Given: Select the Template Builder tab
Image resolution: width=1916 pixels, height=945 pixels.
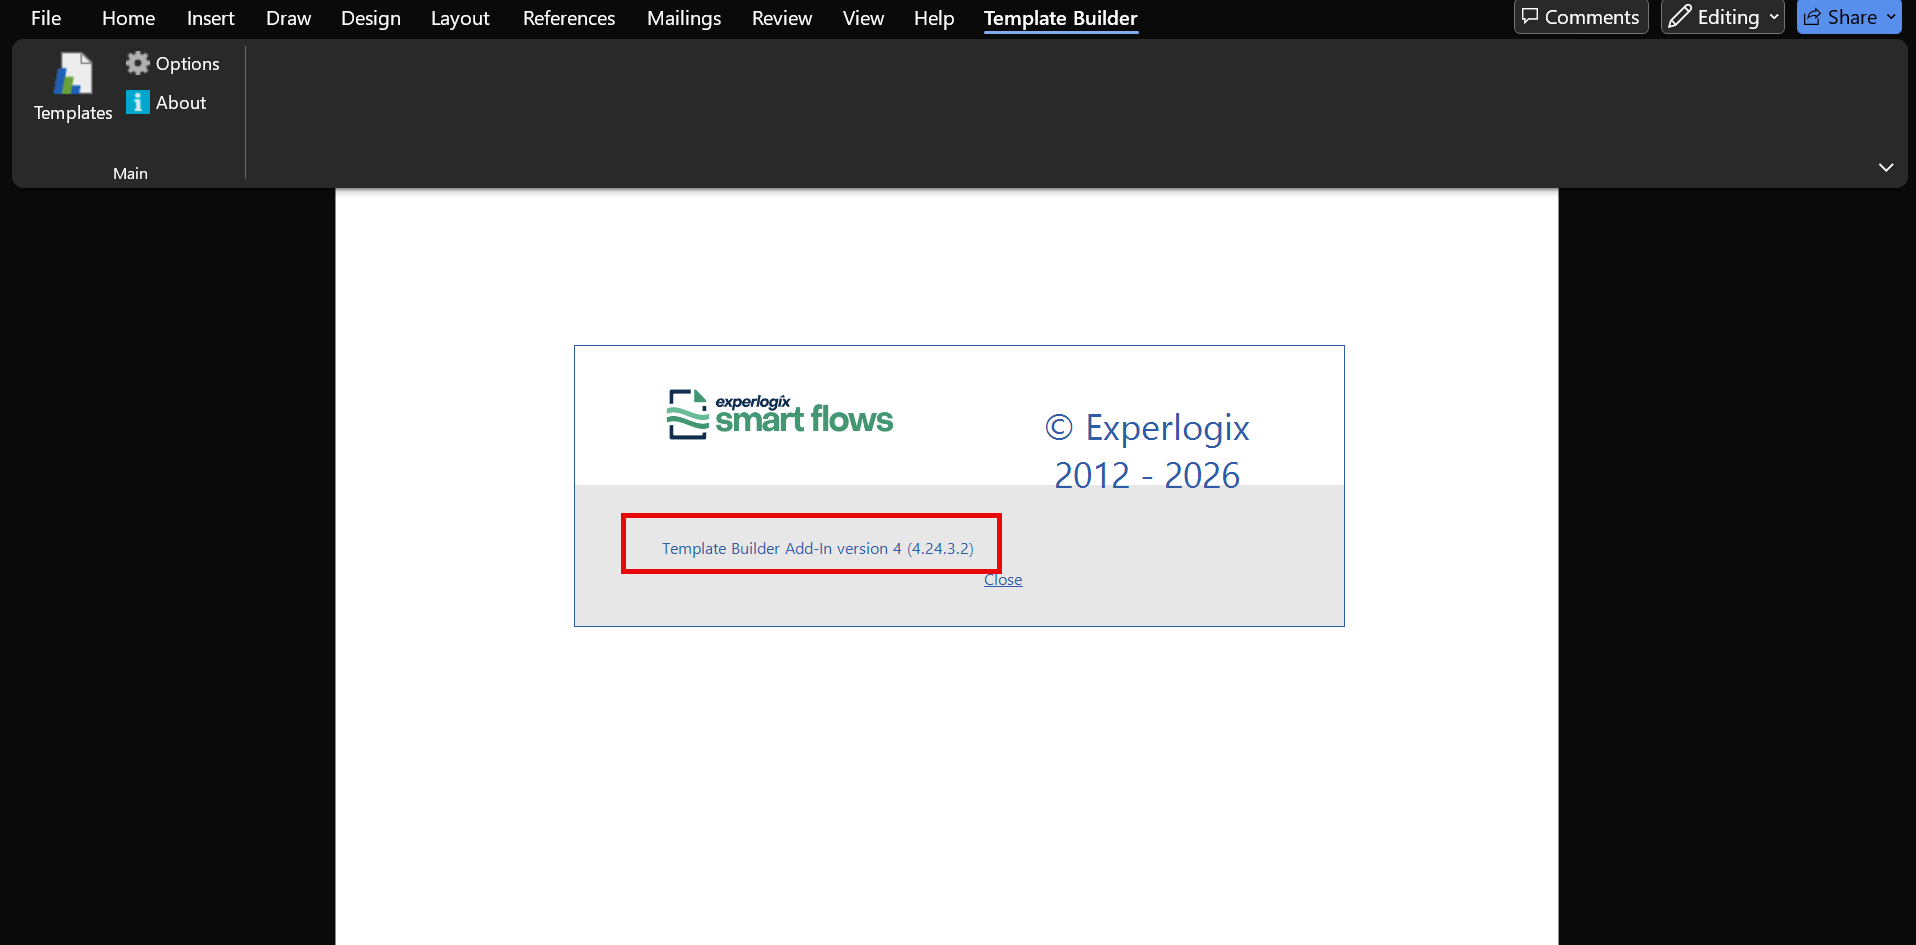Looking at the screenshot, I should pos(1060,18).
